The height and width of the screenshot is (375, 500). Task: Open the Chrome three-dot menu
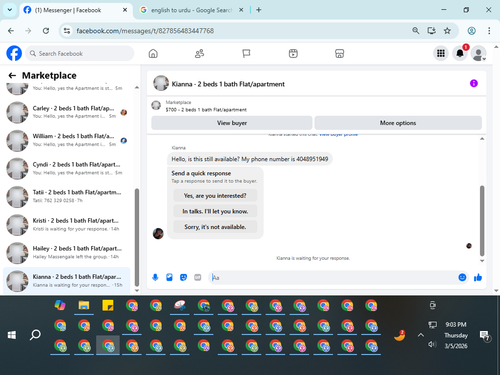(x=489, y=31)
